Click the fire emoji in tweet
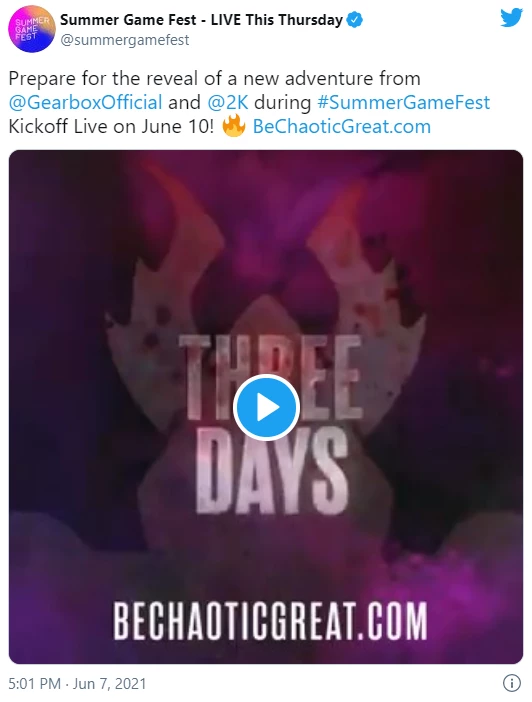The image size is (532, 702). coord(234,126)
